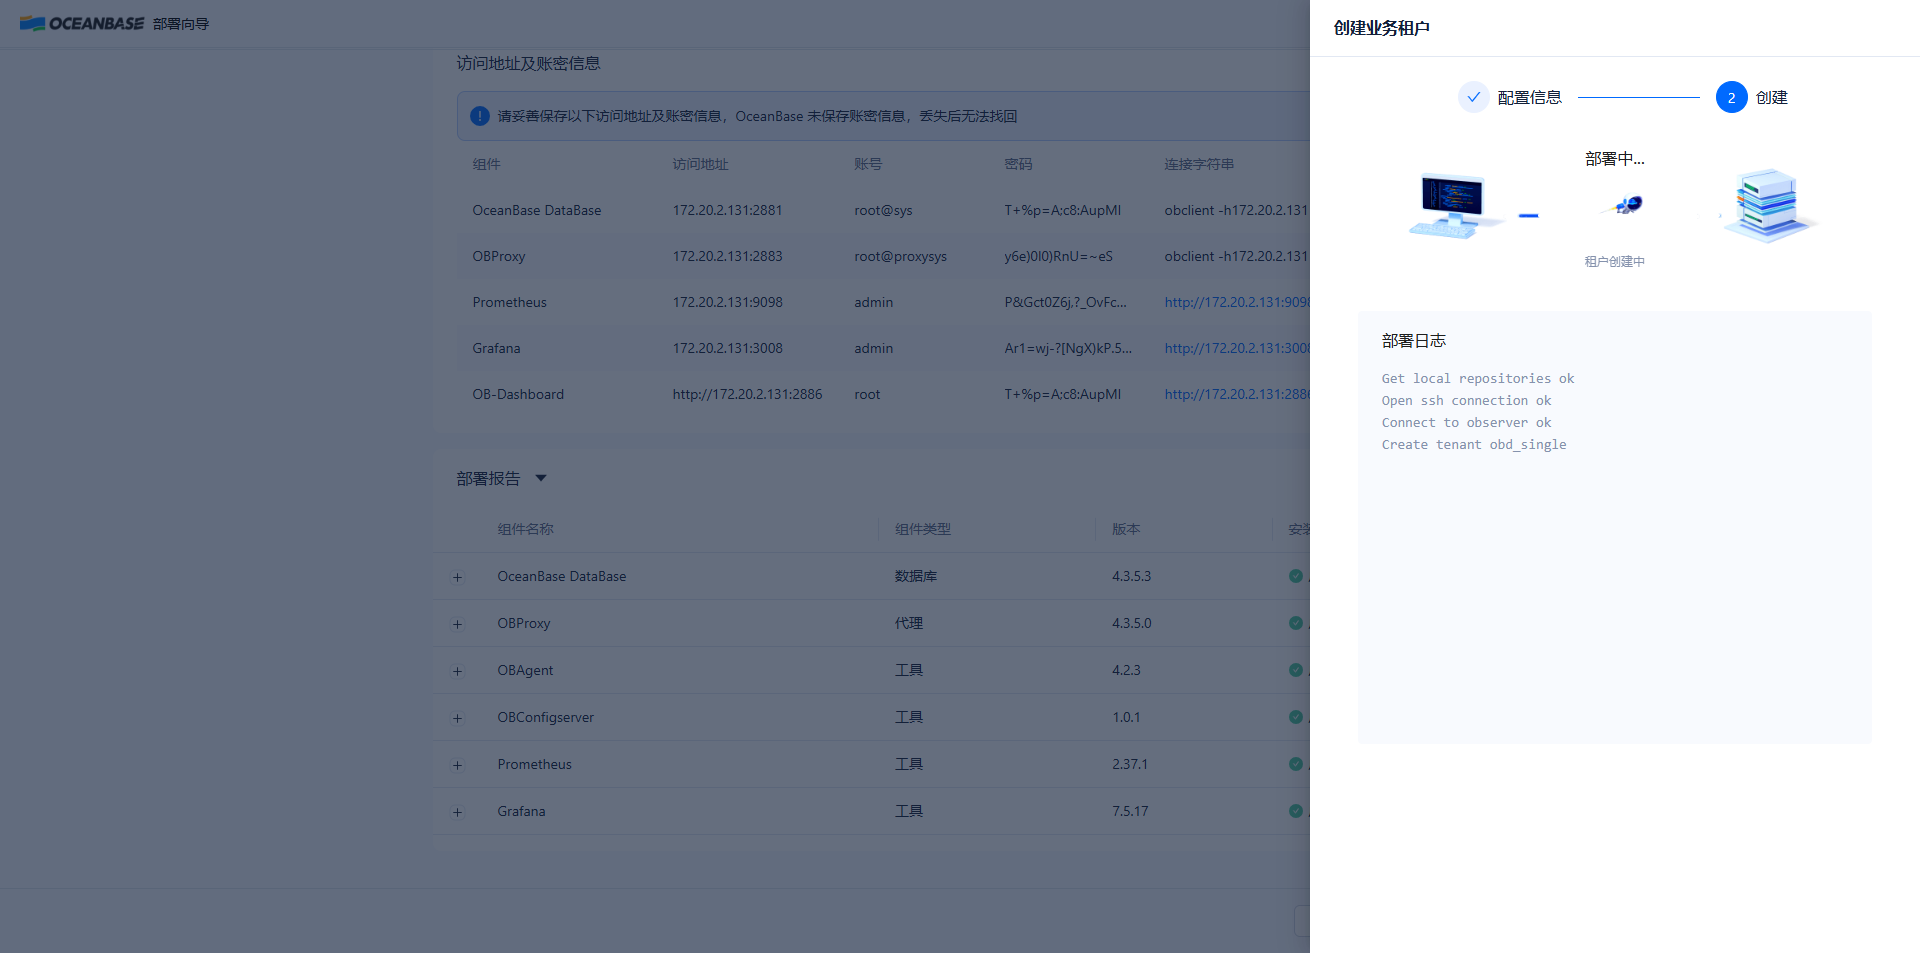1920x953 pixels.
Task: Click log line 'Connect to observer ok'
Action: (1466, 422)
